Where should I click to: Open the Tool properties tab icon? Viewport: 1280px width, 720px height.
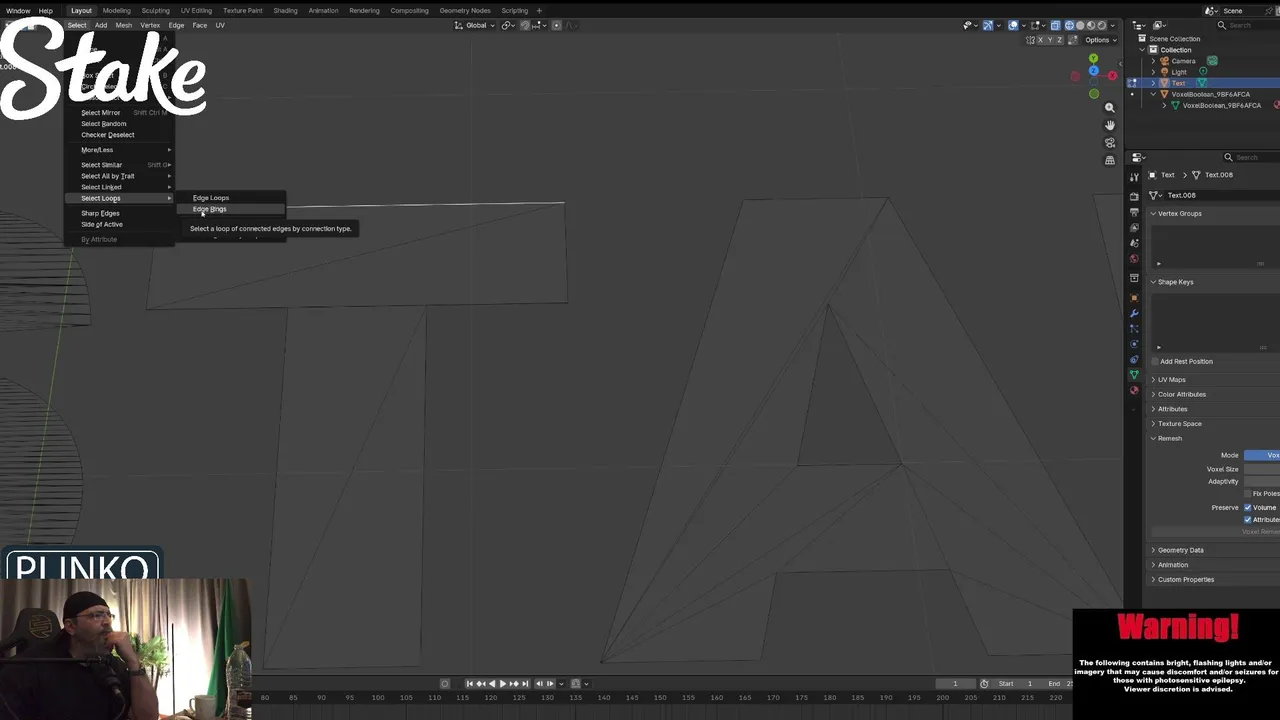pyautogui.click(x=1134, y=177)
